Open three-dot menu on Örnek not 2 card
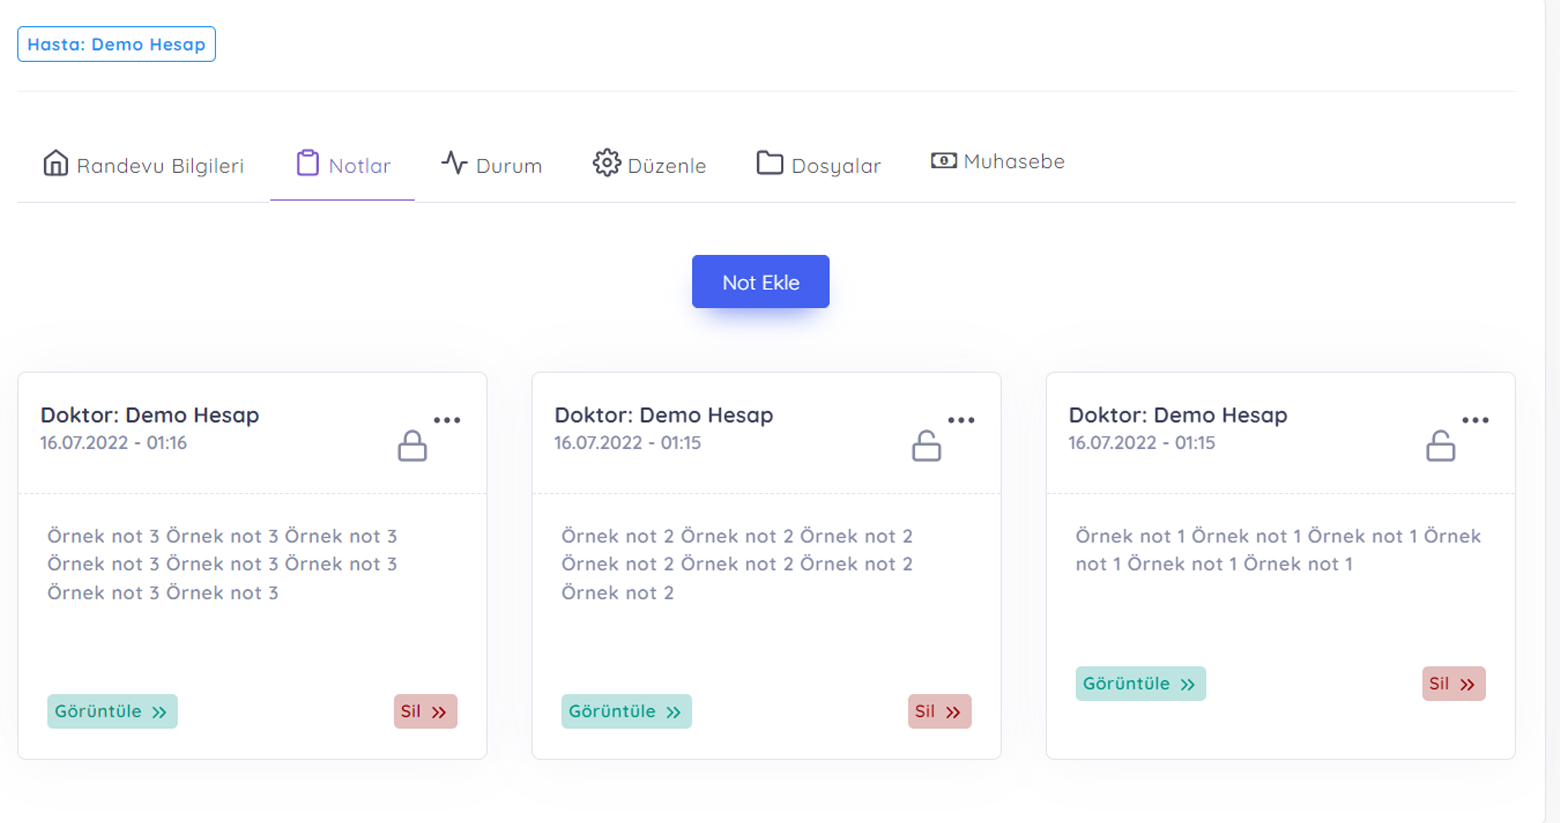Image resolution: width=1560 pixels, height=823 pixels. tap(961, 420)
